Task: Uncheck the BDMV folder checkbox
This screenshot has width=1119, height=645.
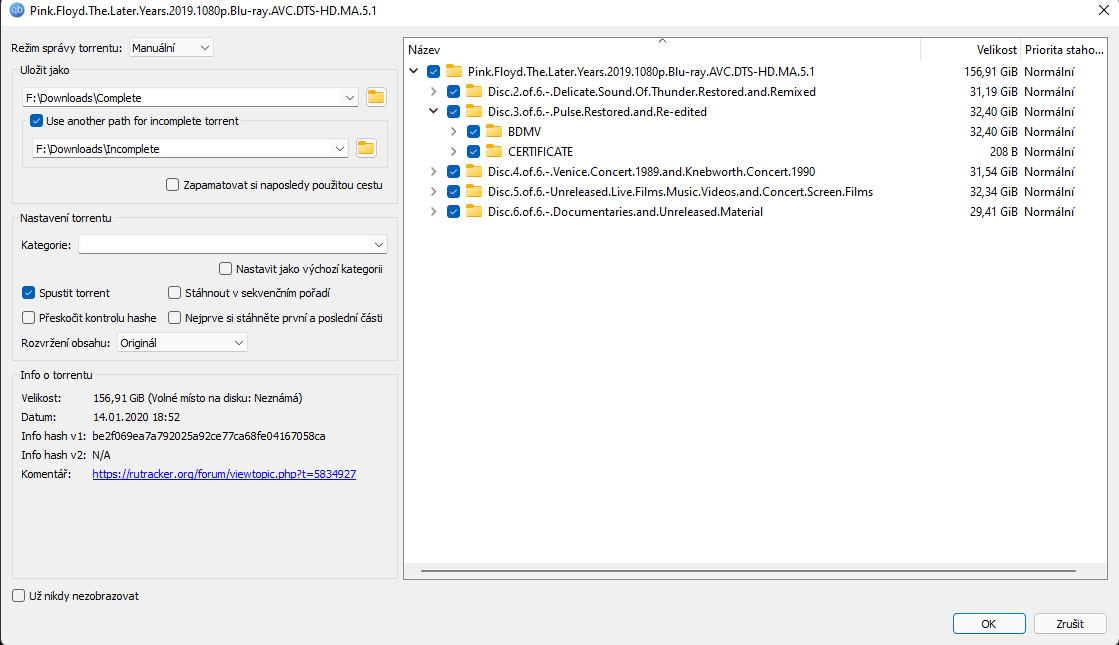Action: [473, 131]
